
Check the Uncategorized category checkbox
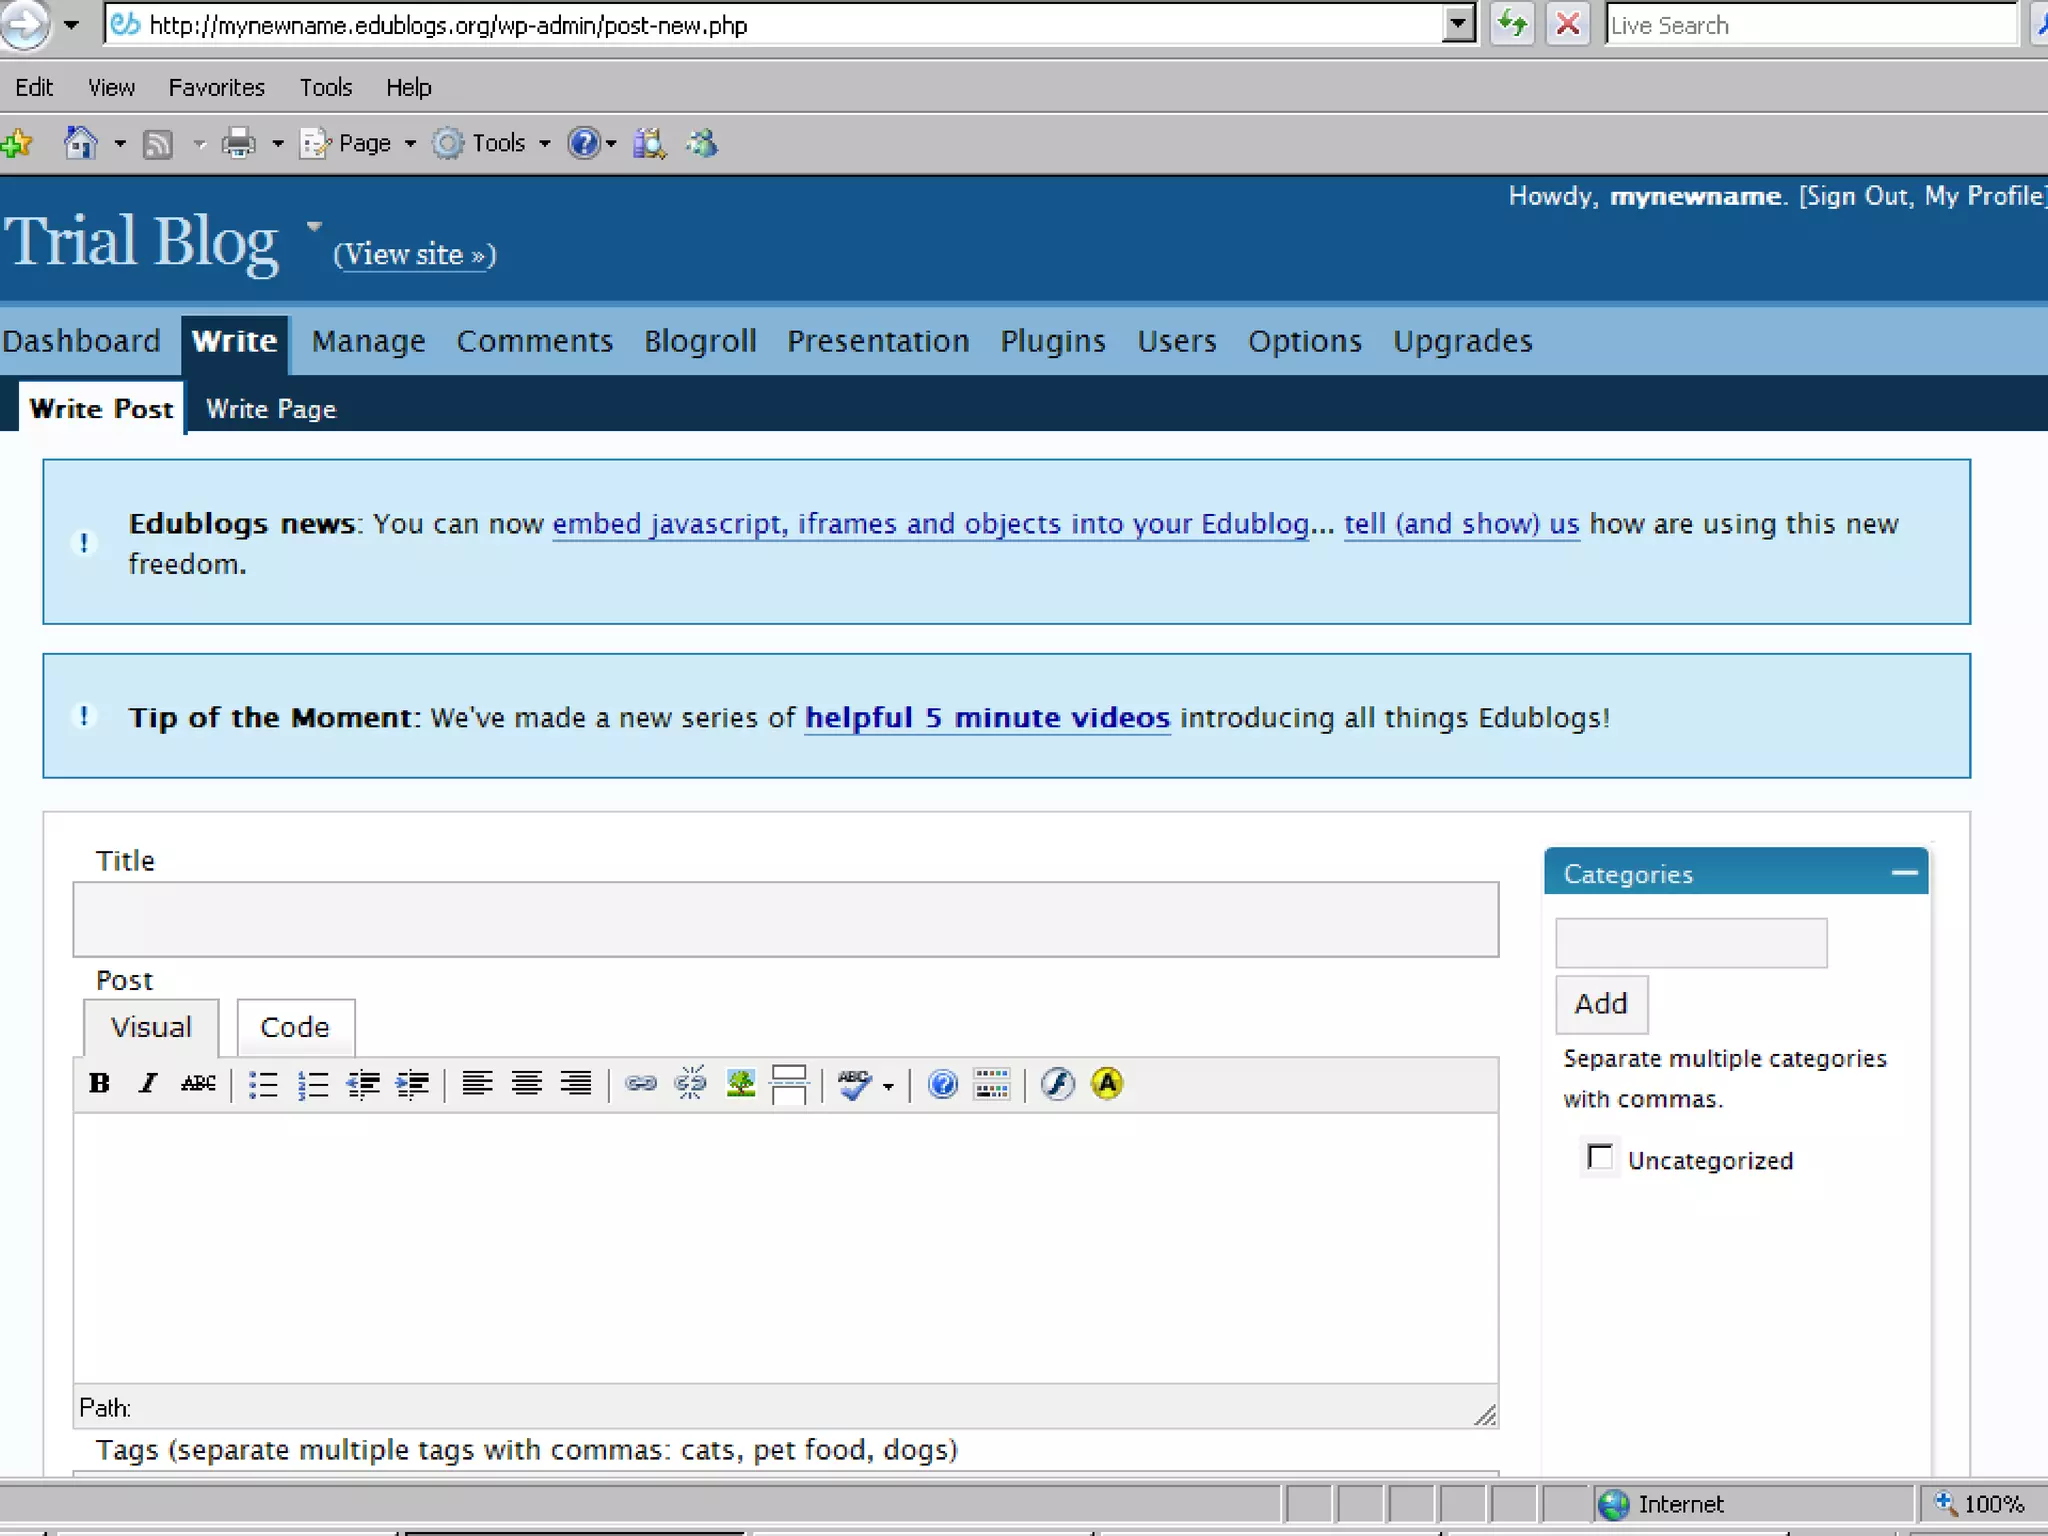click(x=1600, y=1157)
